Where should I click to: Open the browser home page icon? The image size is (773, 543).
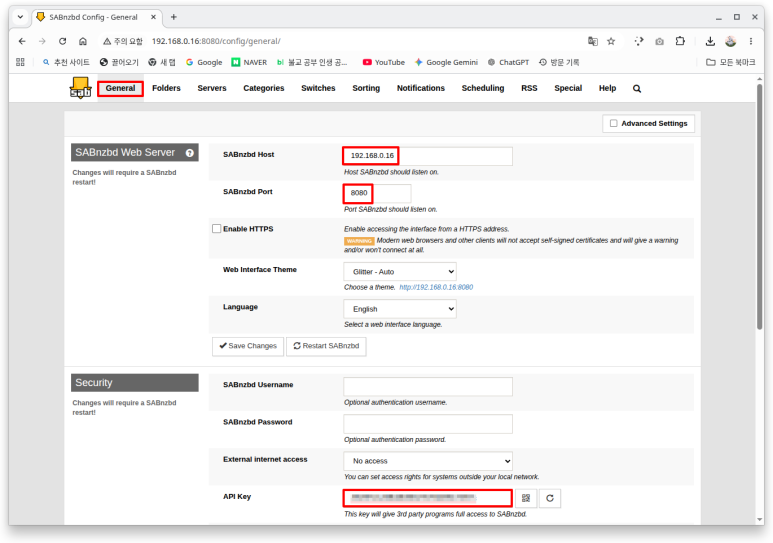[x=83, y=41]
